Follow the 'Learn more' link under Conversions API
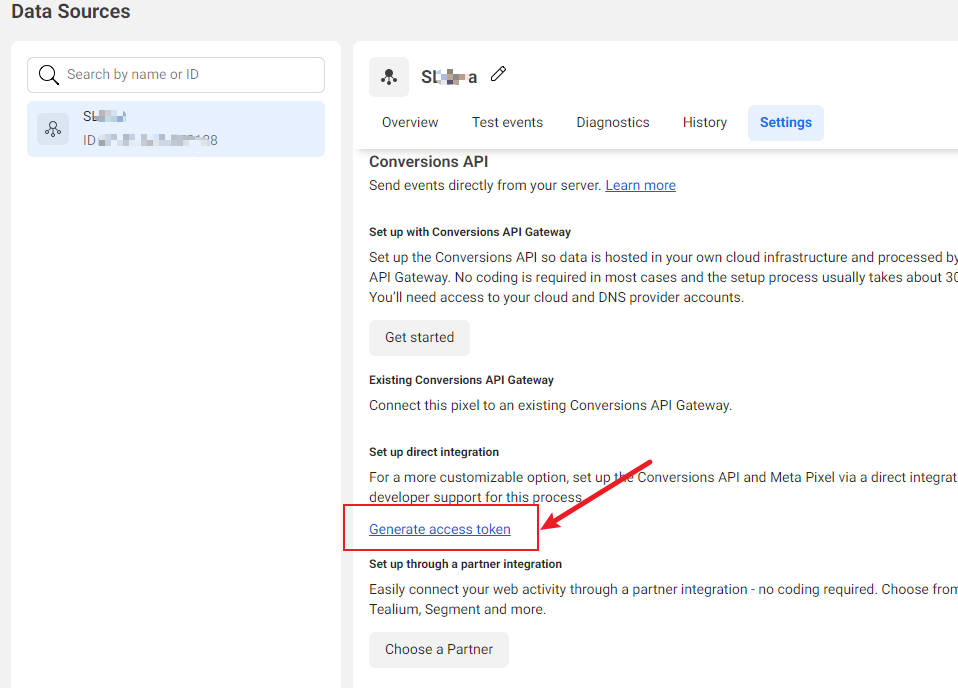The width and height of the screenshot is (958, 688). [x=640, y=186]
